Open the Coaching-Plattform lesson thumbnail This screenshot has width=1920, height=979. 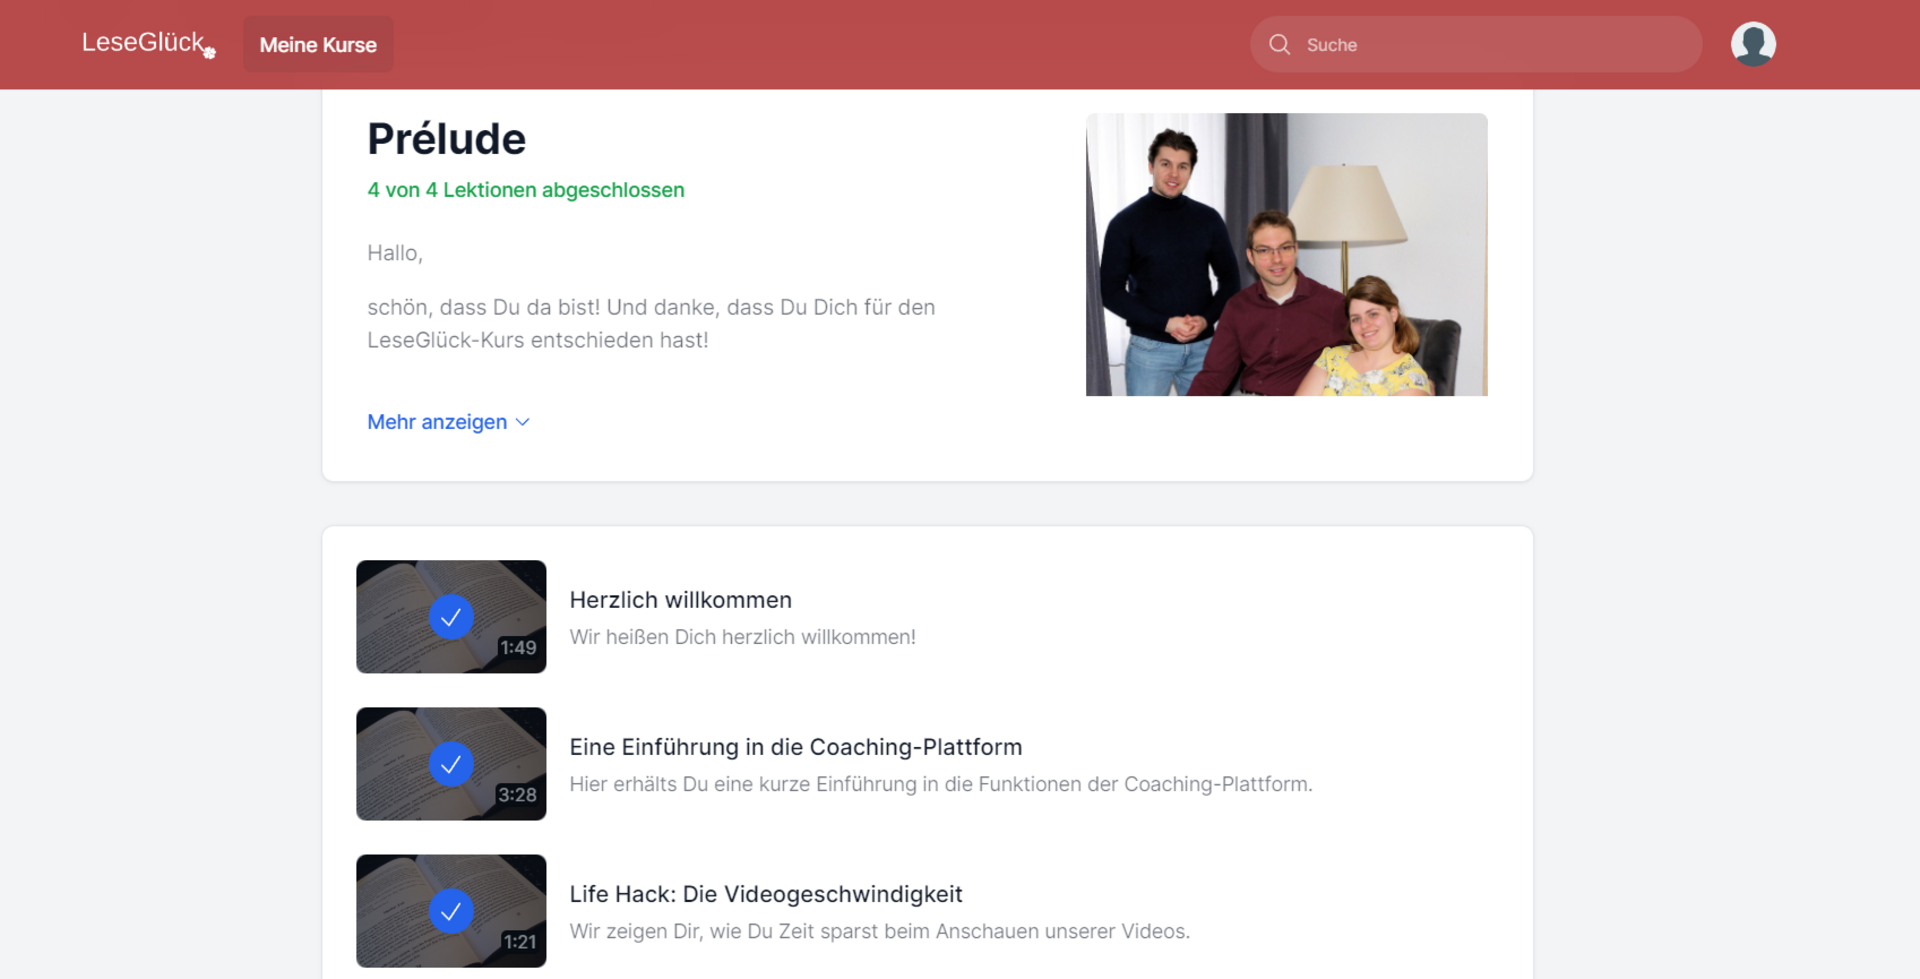[451, 763]
